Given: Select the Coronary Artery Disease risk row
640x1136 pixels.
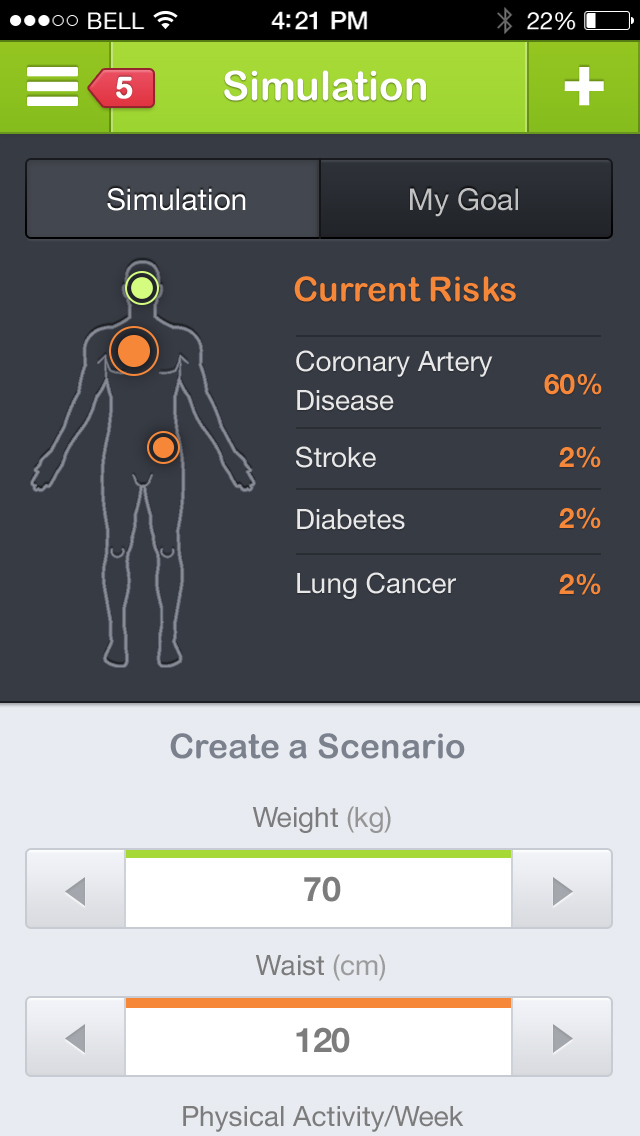Looking at the screenshot, I should coord(447,382).
